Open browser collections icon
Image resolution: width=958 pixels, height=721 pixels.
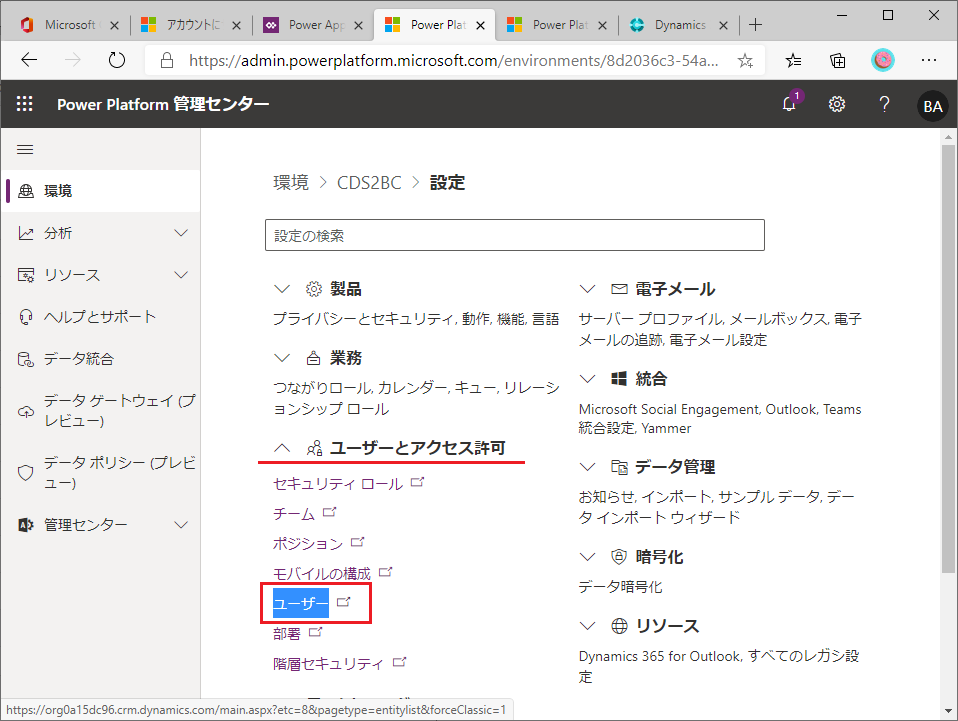(x=838, y=60)
